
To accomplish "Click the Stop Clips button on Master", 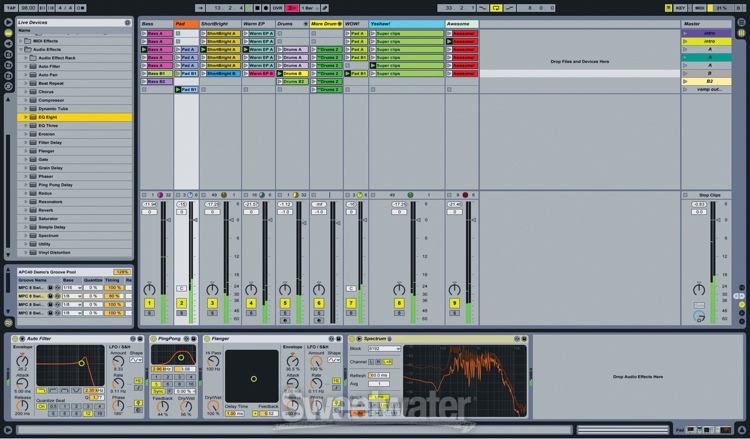I will [x=708, y=195].
